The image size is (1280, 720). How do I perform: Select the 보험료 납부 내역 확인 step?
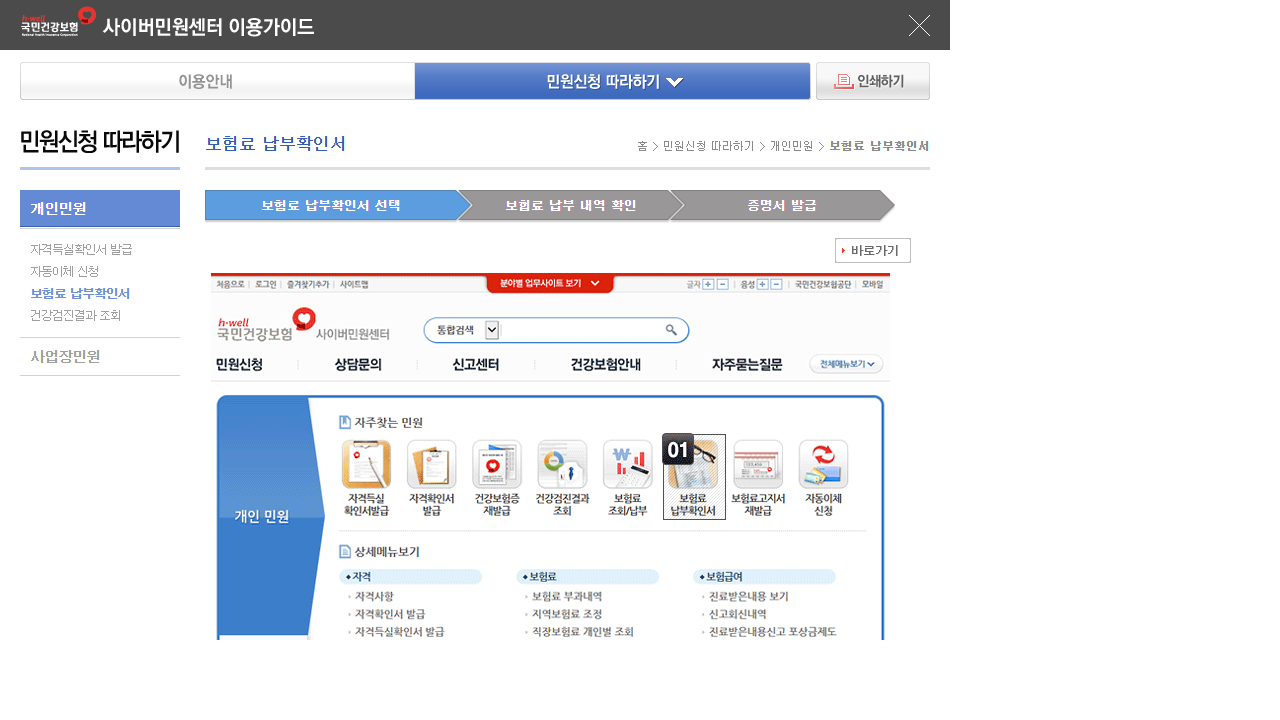click(x=570, y=205)
